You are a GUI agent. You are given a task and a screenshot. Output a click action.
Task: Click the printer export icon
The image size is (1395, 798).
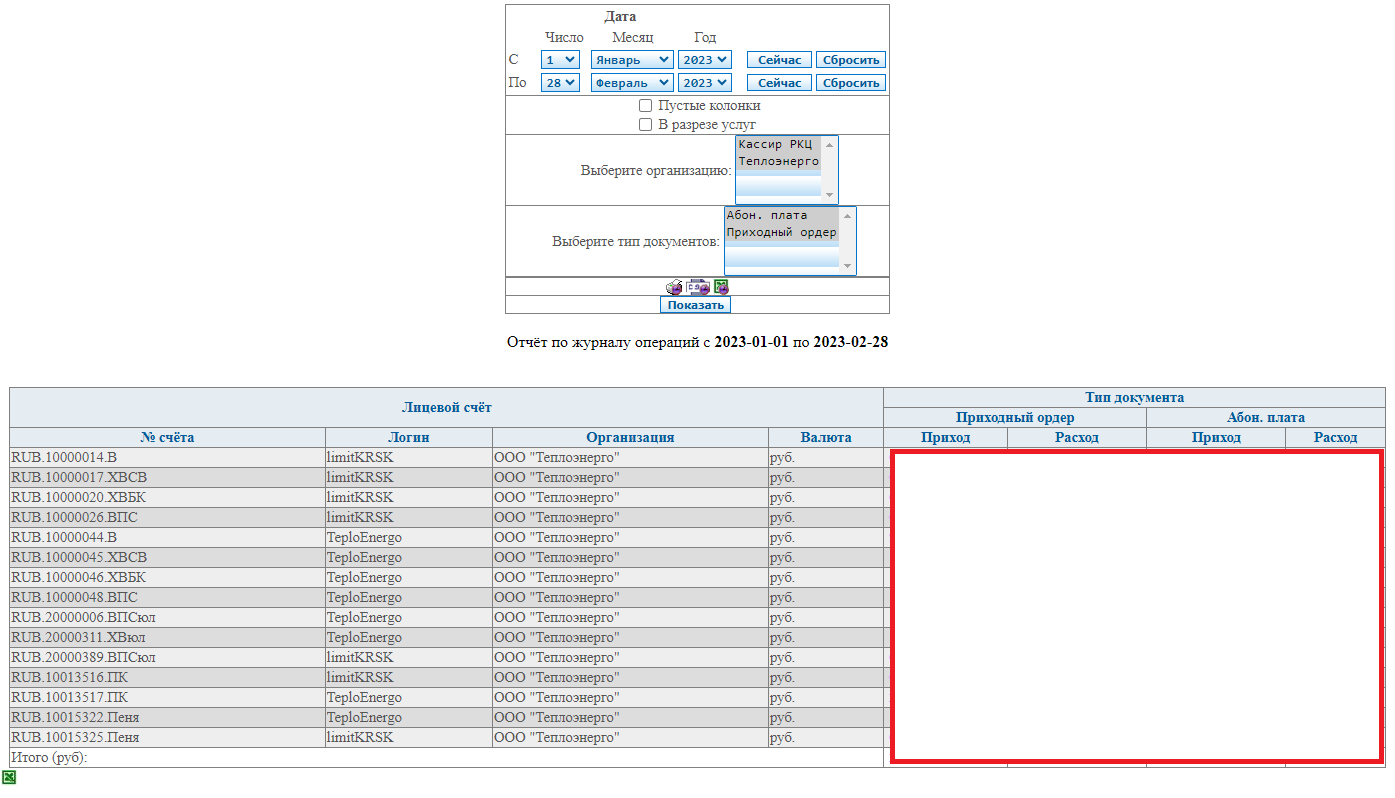[x=674, y=287]
